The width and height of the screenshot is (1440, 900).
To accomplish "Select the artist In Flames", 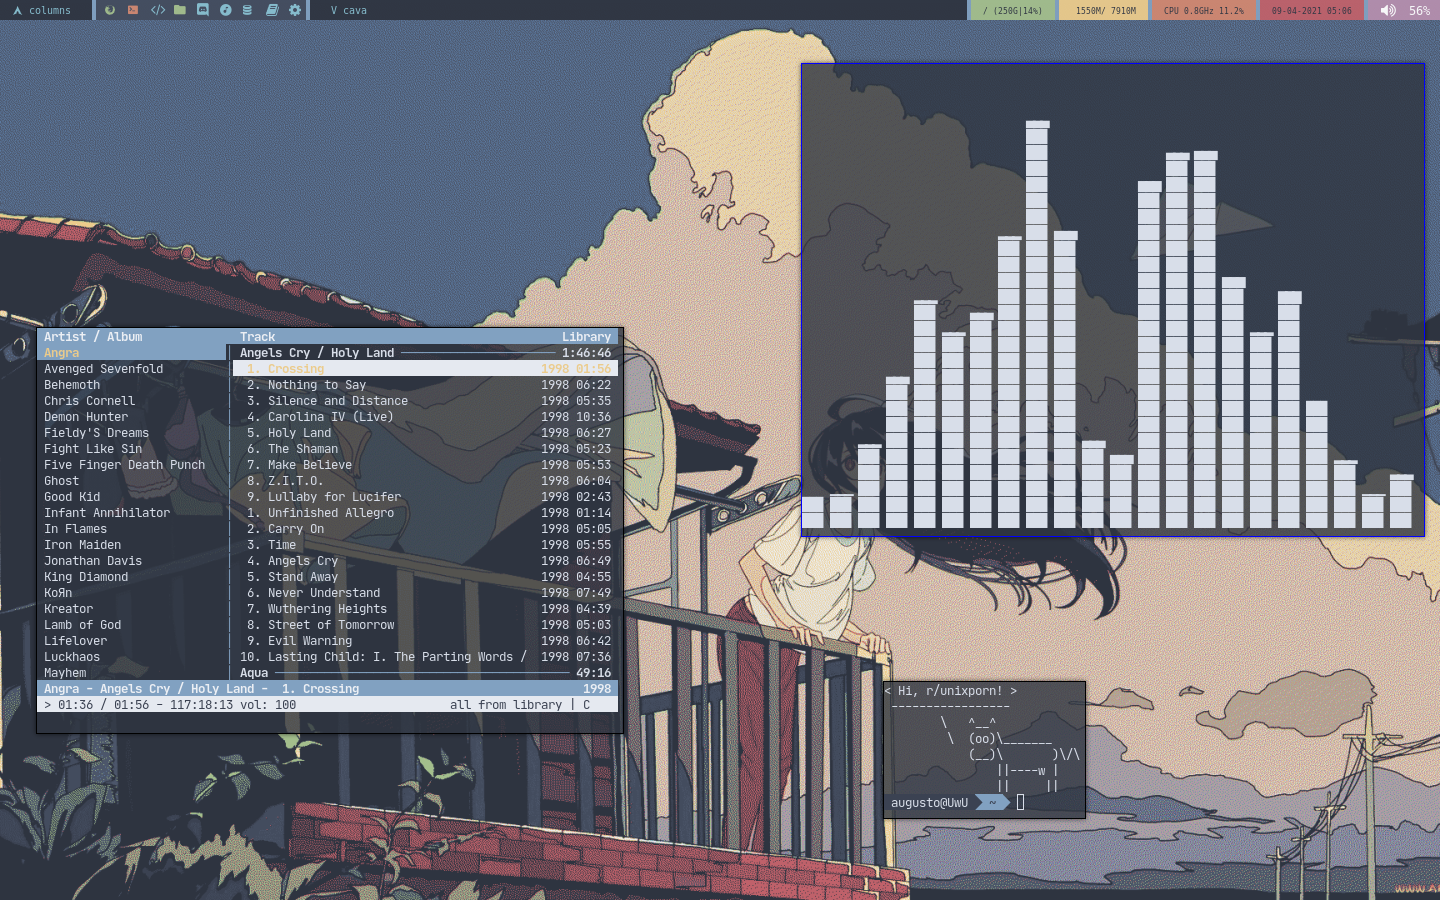I will pos(75,529).
